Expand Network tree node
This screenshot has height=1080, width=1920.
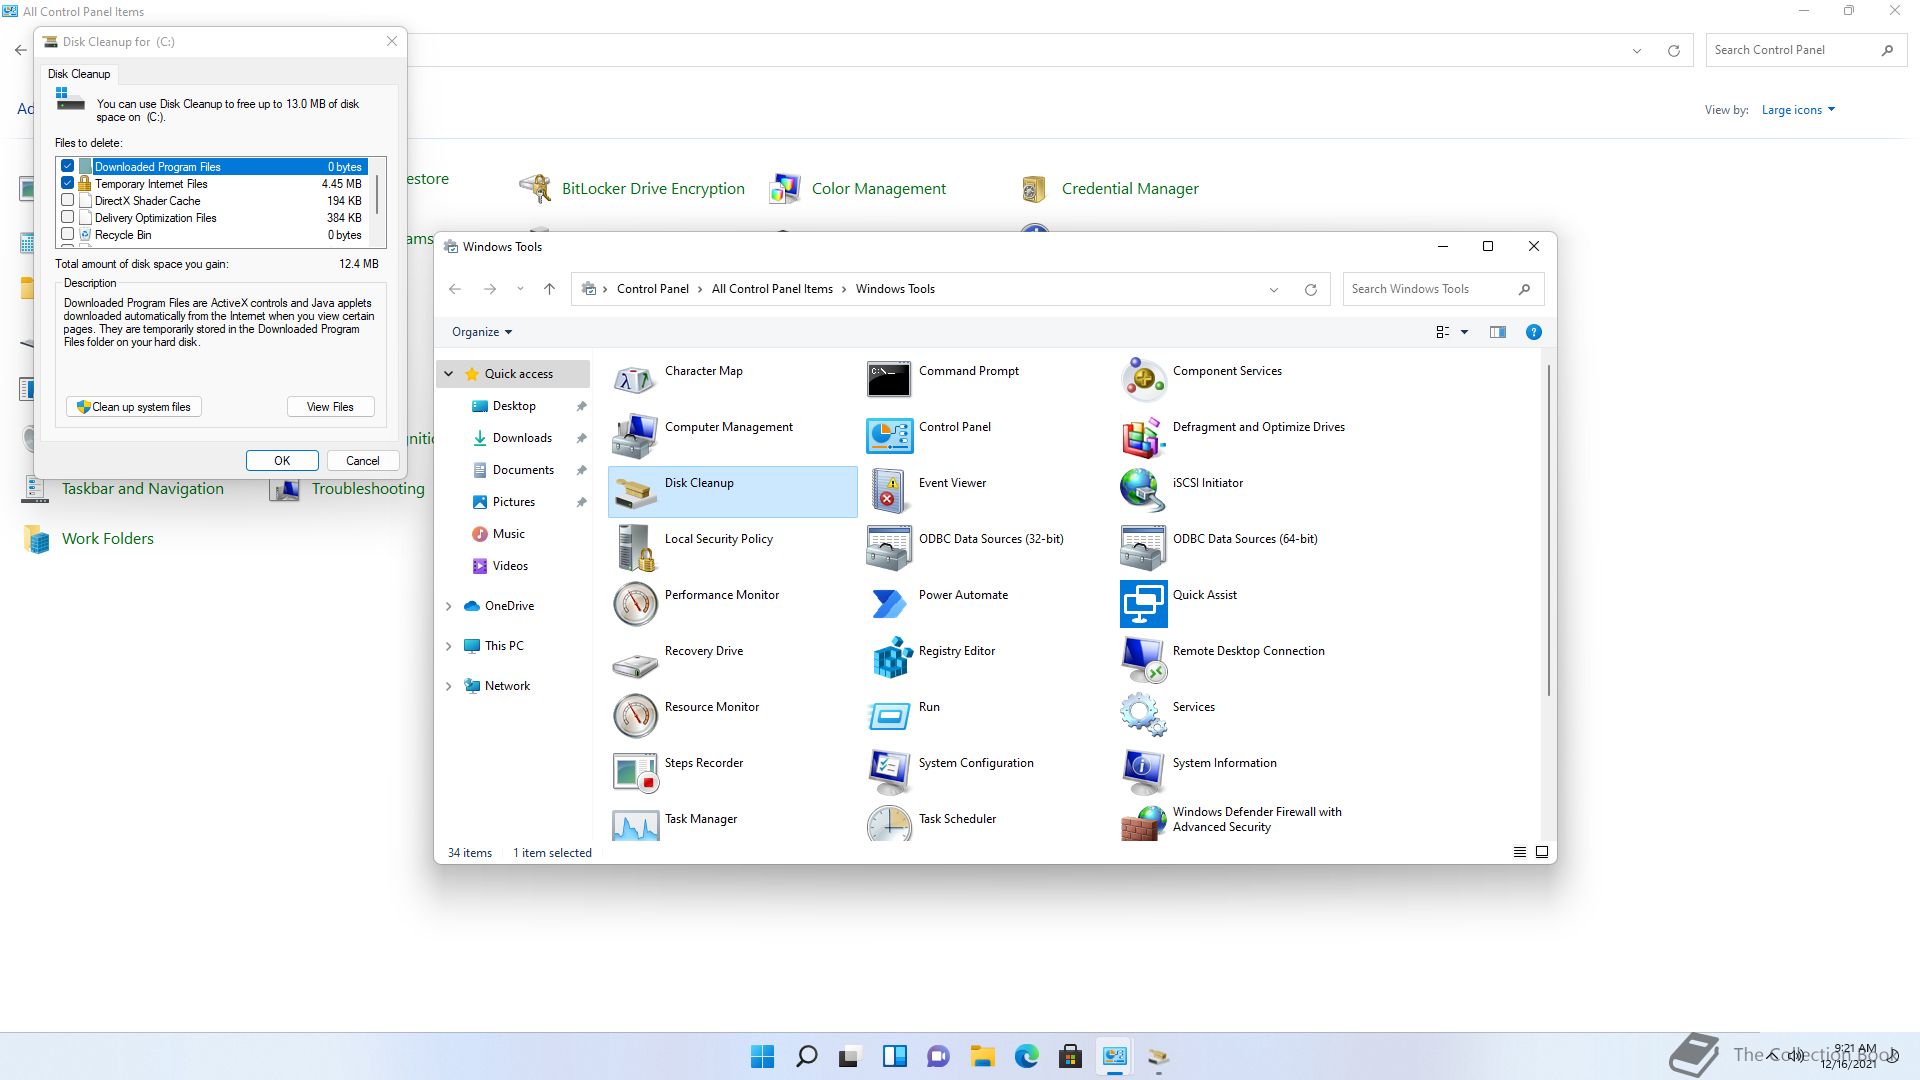(x=449, y=686)
